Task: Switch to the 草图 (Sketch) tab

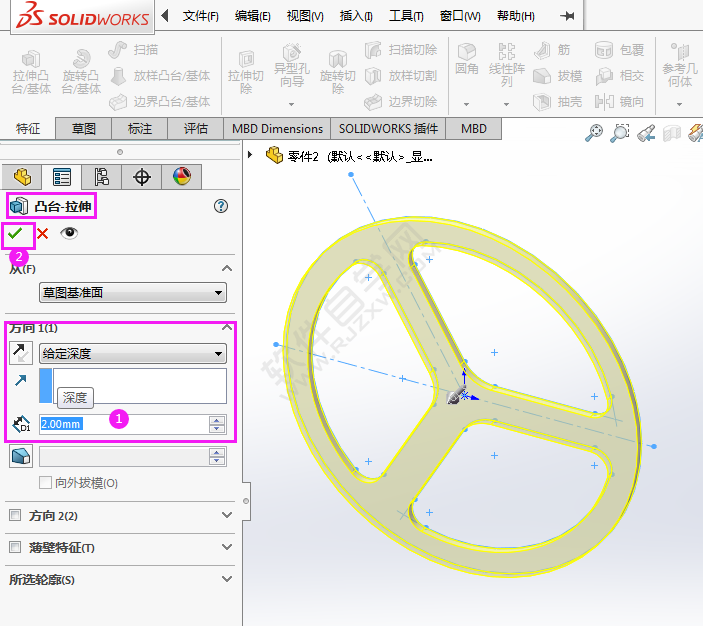Action: tap(83, 129)
